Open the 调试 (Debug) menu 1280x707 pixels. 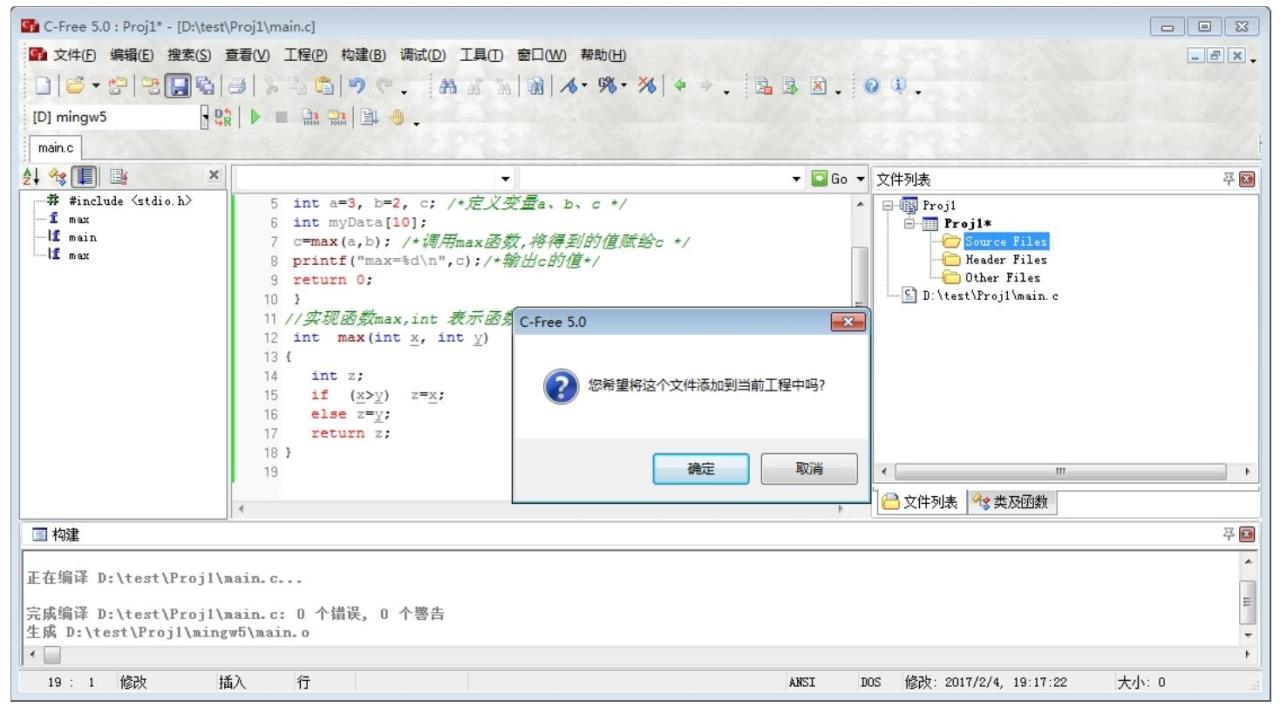(422, 55)
